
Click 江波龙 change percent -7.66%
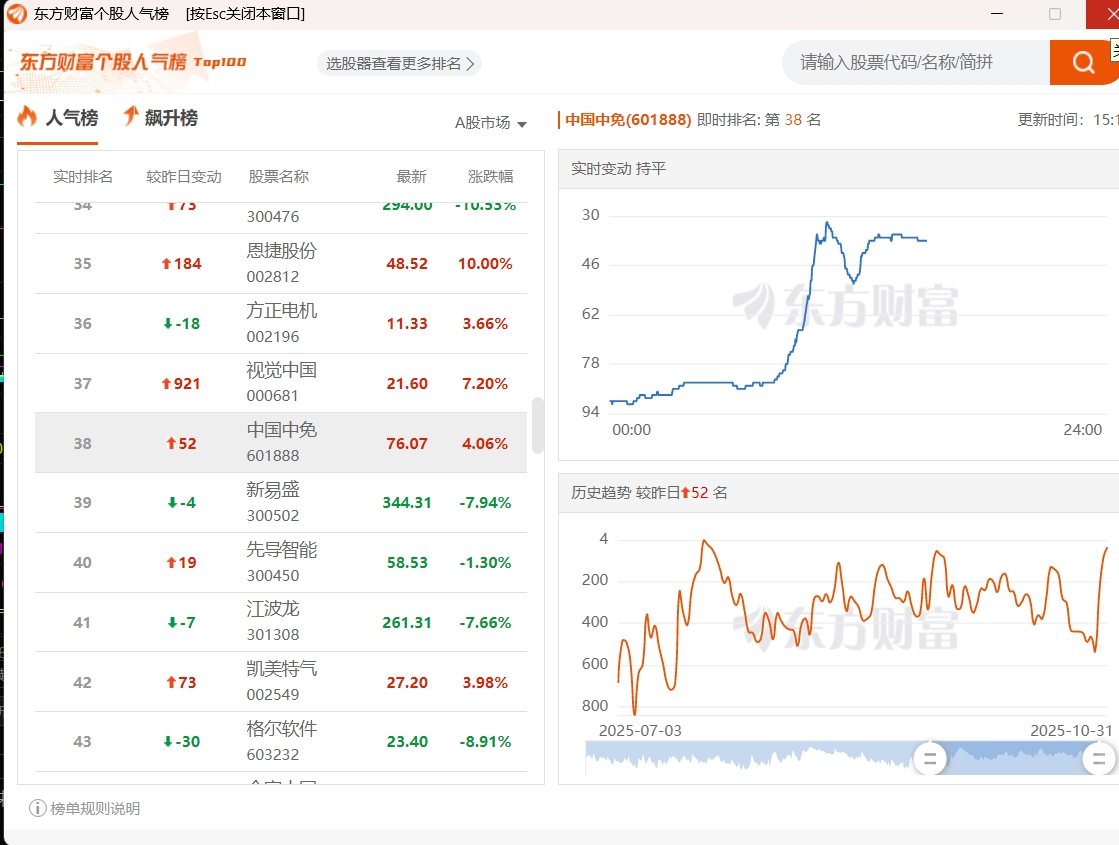coord(485,622)
